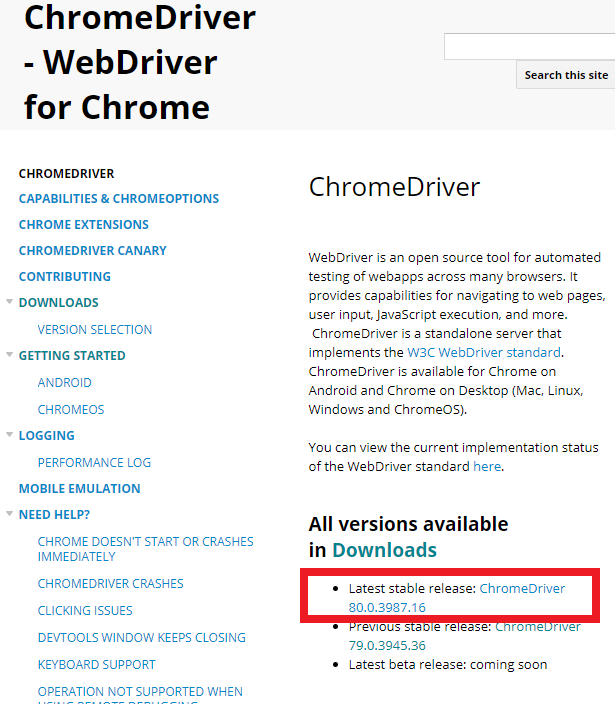Image resolution: width=615 pixels, height=704 pixels.
Task: Collapse the Logging section triangle
Action: click(9, 435)
